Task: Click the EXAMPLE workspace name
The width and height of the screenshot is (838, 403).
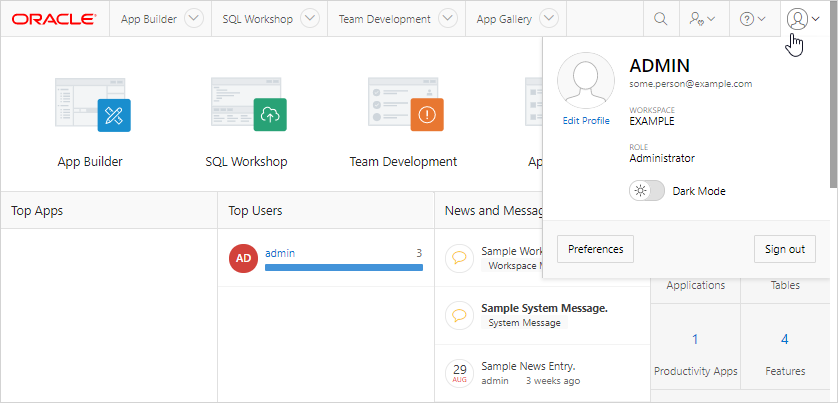Action: [x=651, y=121]
